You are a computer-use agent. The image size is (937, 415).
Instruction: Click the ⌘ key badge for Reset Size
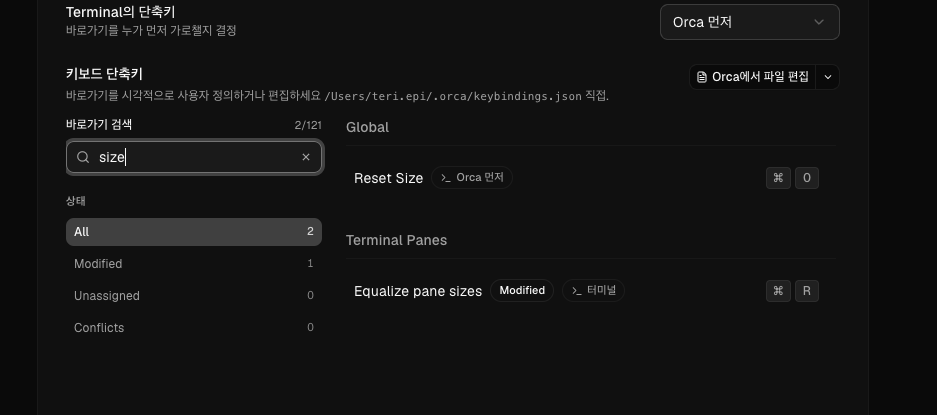778,178
